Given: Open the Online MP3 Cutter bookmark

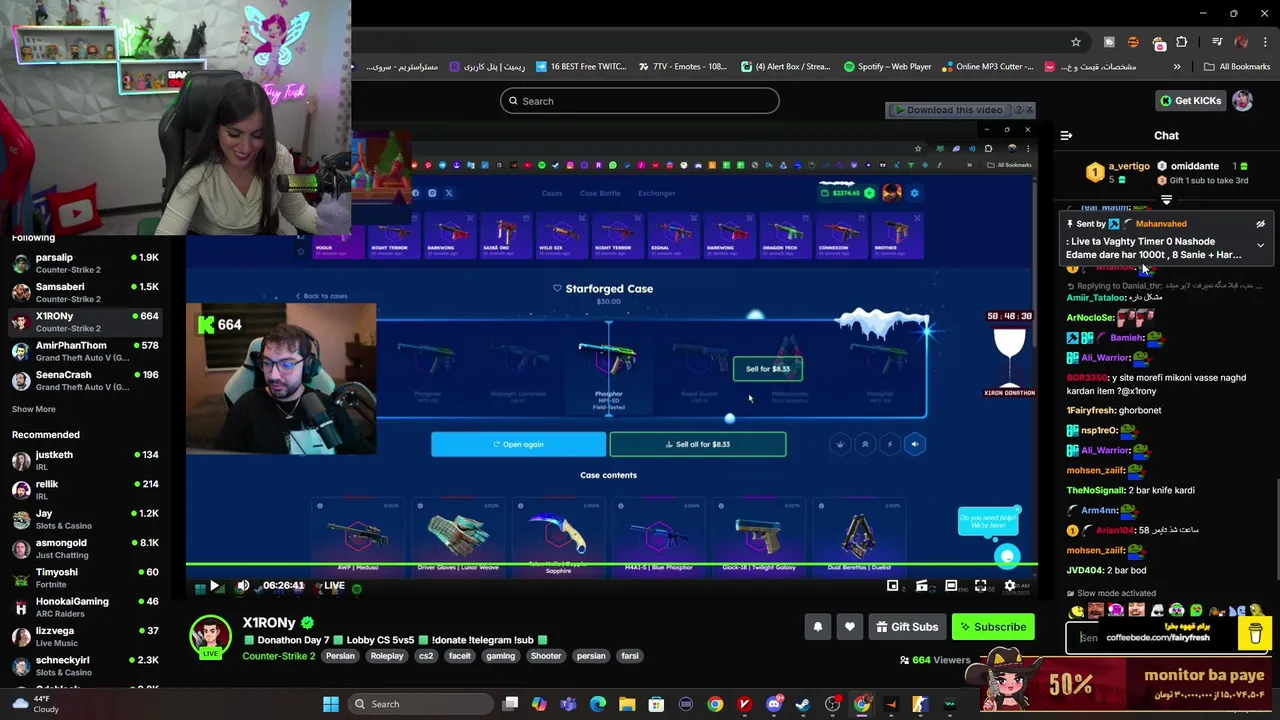Looking at the screenshot, I should click(x=988, y=67).
